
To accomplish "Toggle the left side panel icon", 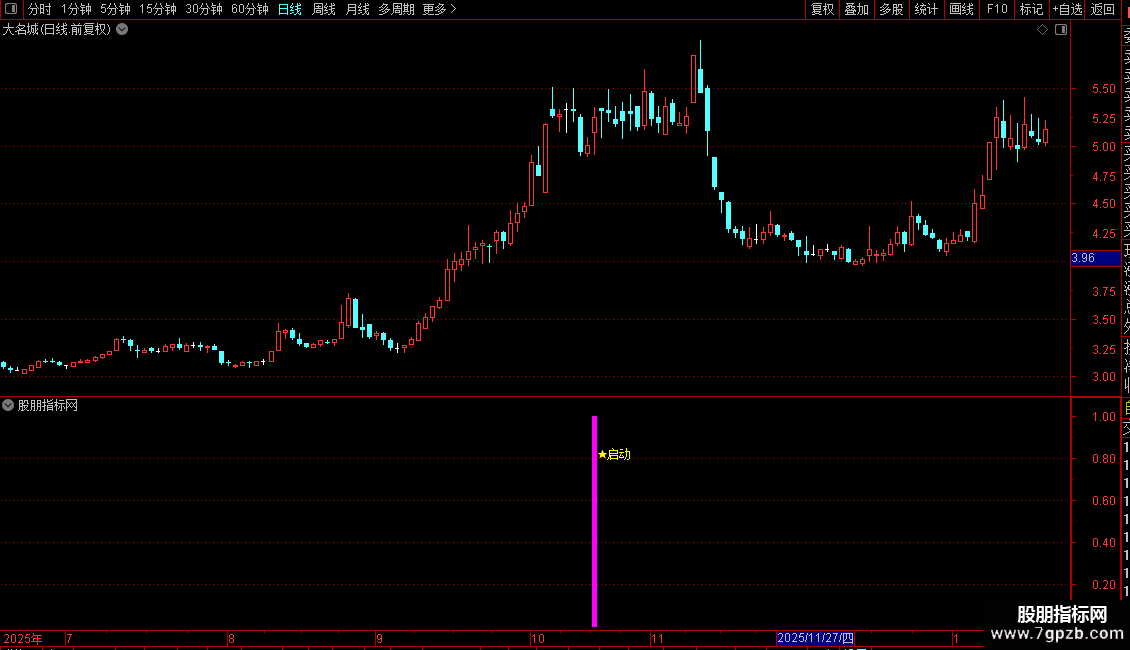I will 11,9.
